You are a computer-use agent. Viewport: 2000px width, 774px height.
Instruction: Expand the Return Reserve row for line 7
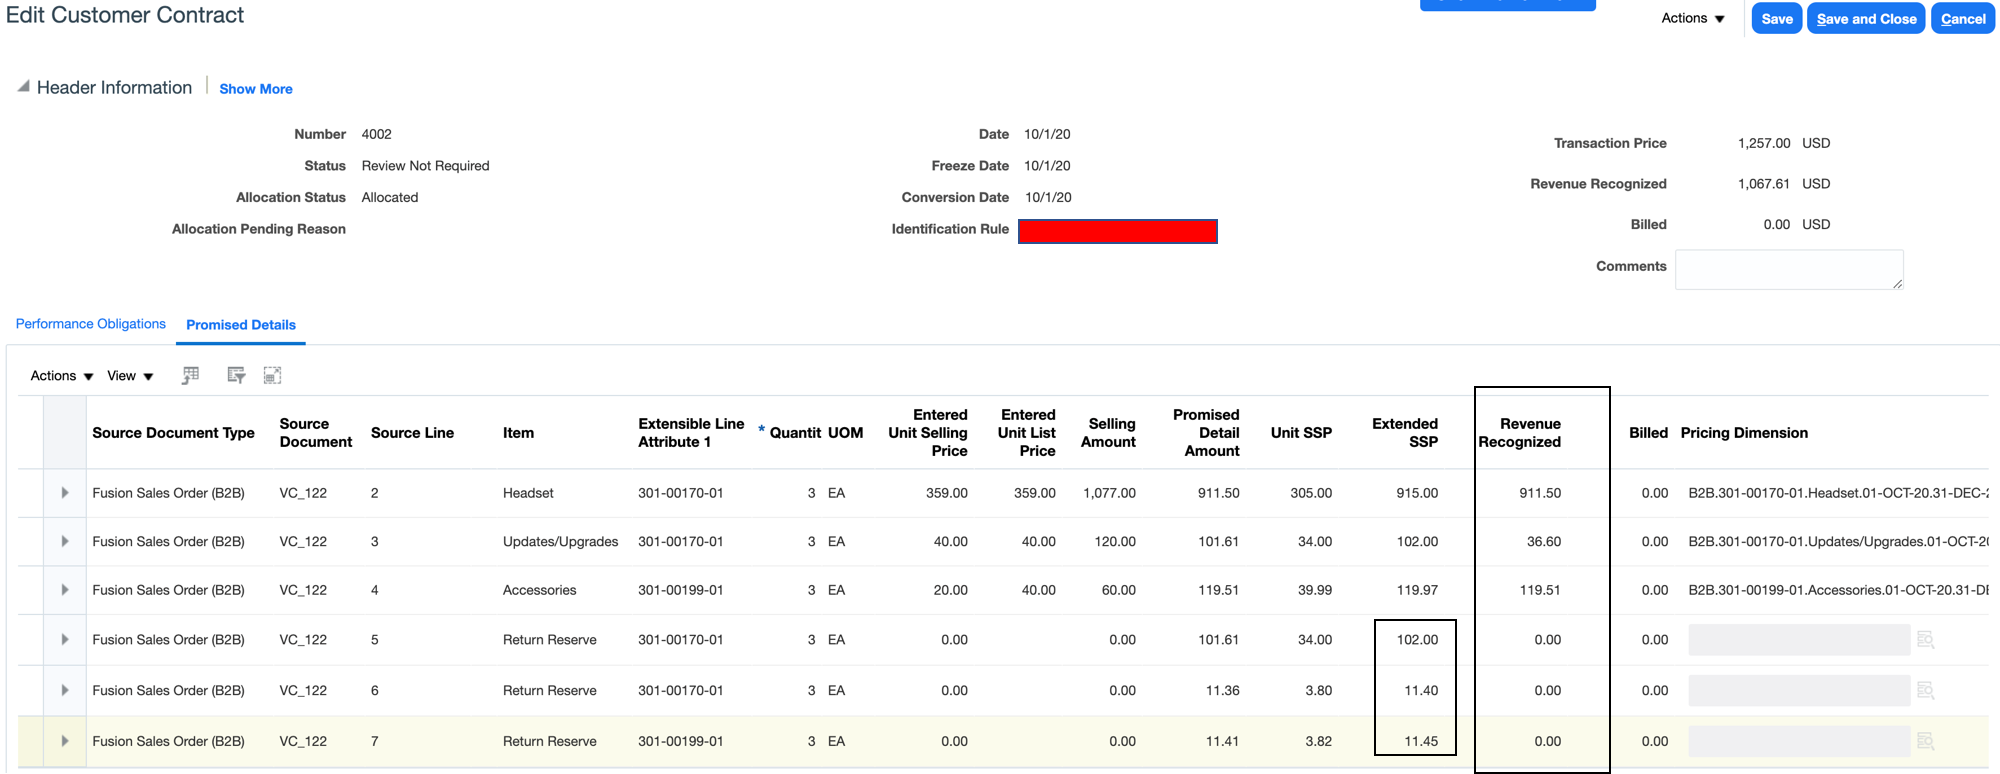tap(65, 741)
